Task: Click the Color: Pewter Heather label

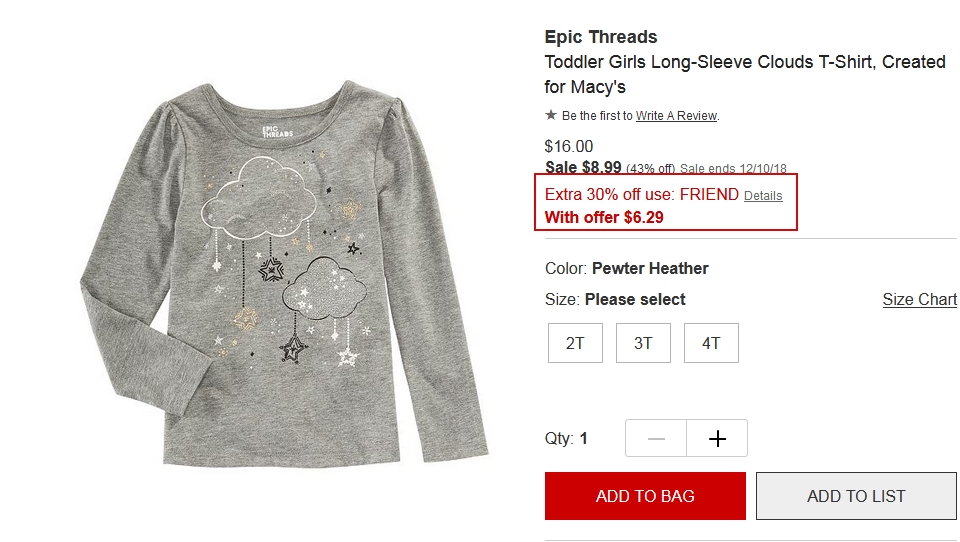Action: coord(626,268)
